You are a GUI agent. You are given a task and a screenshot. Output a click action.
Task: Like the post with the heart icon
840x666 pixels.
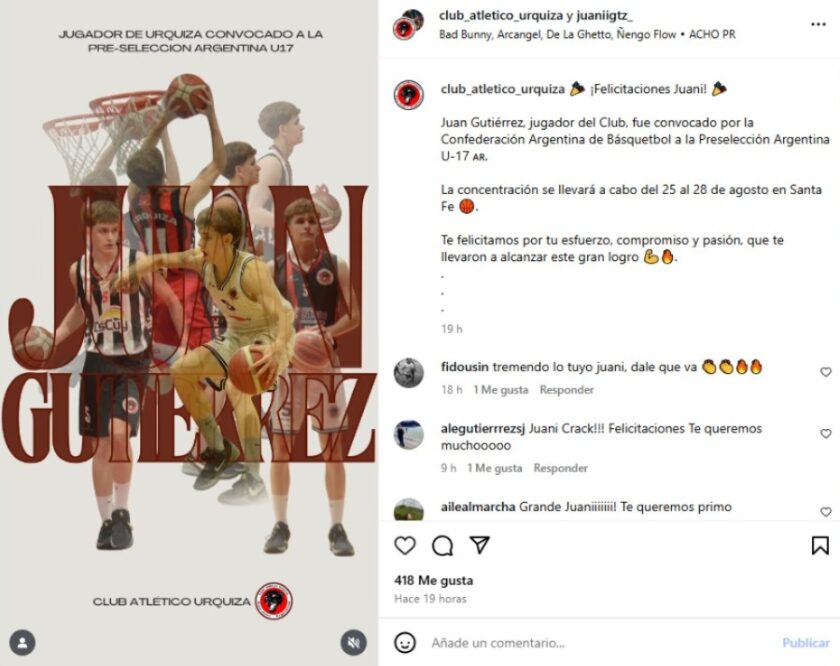coord(405,545)
